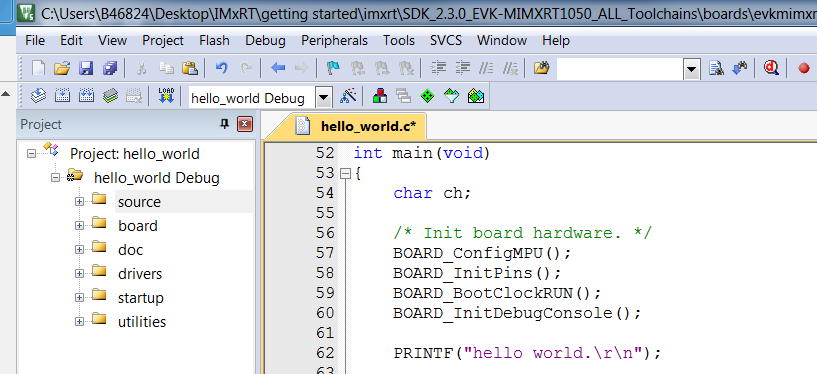Image resolution: width=817 pixels, height=374 pixels.
Task: Insert or remove bookmark flag
Action: pos(332,68)
